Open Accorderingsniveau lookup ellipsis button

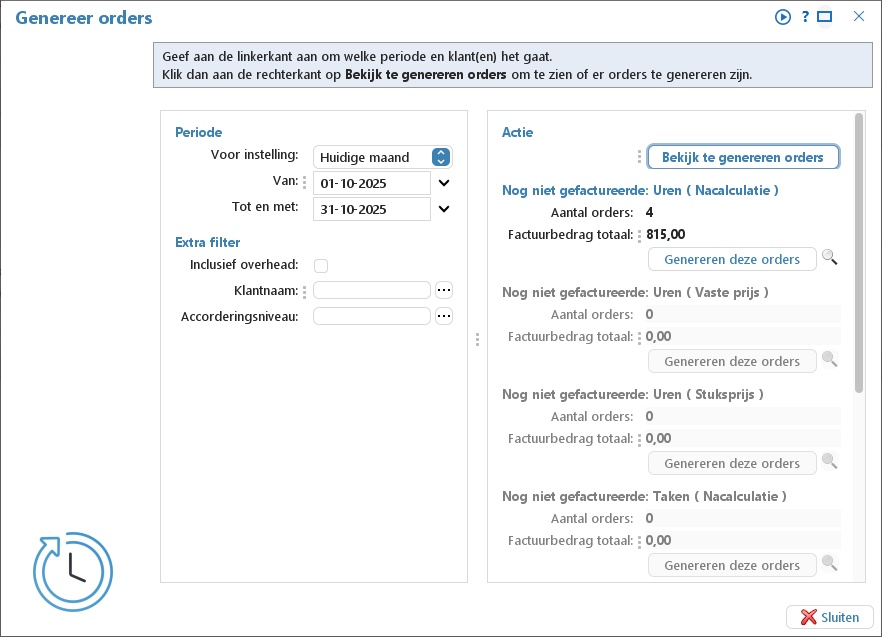click(444, 316)
